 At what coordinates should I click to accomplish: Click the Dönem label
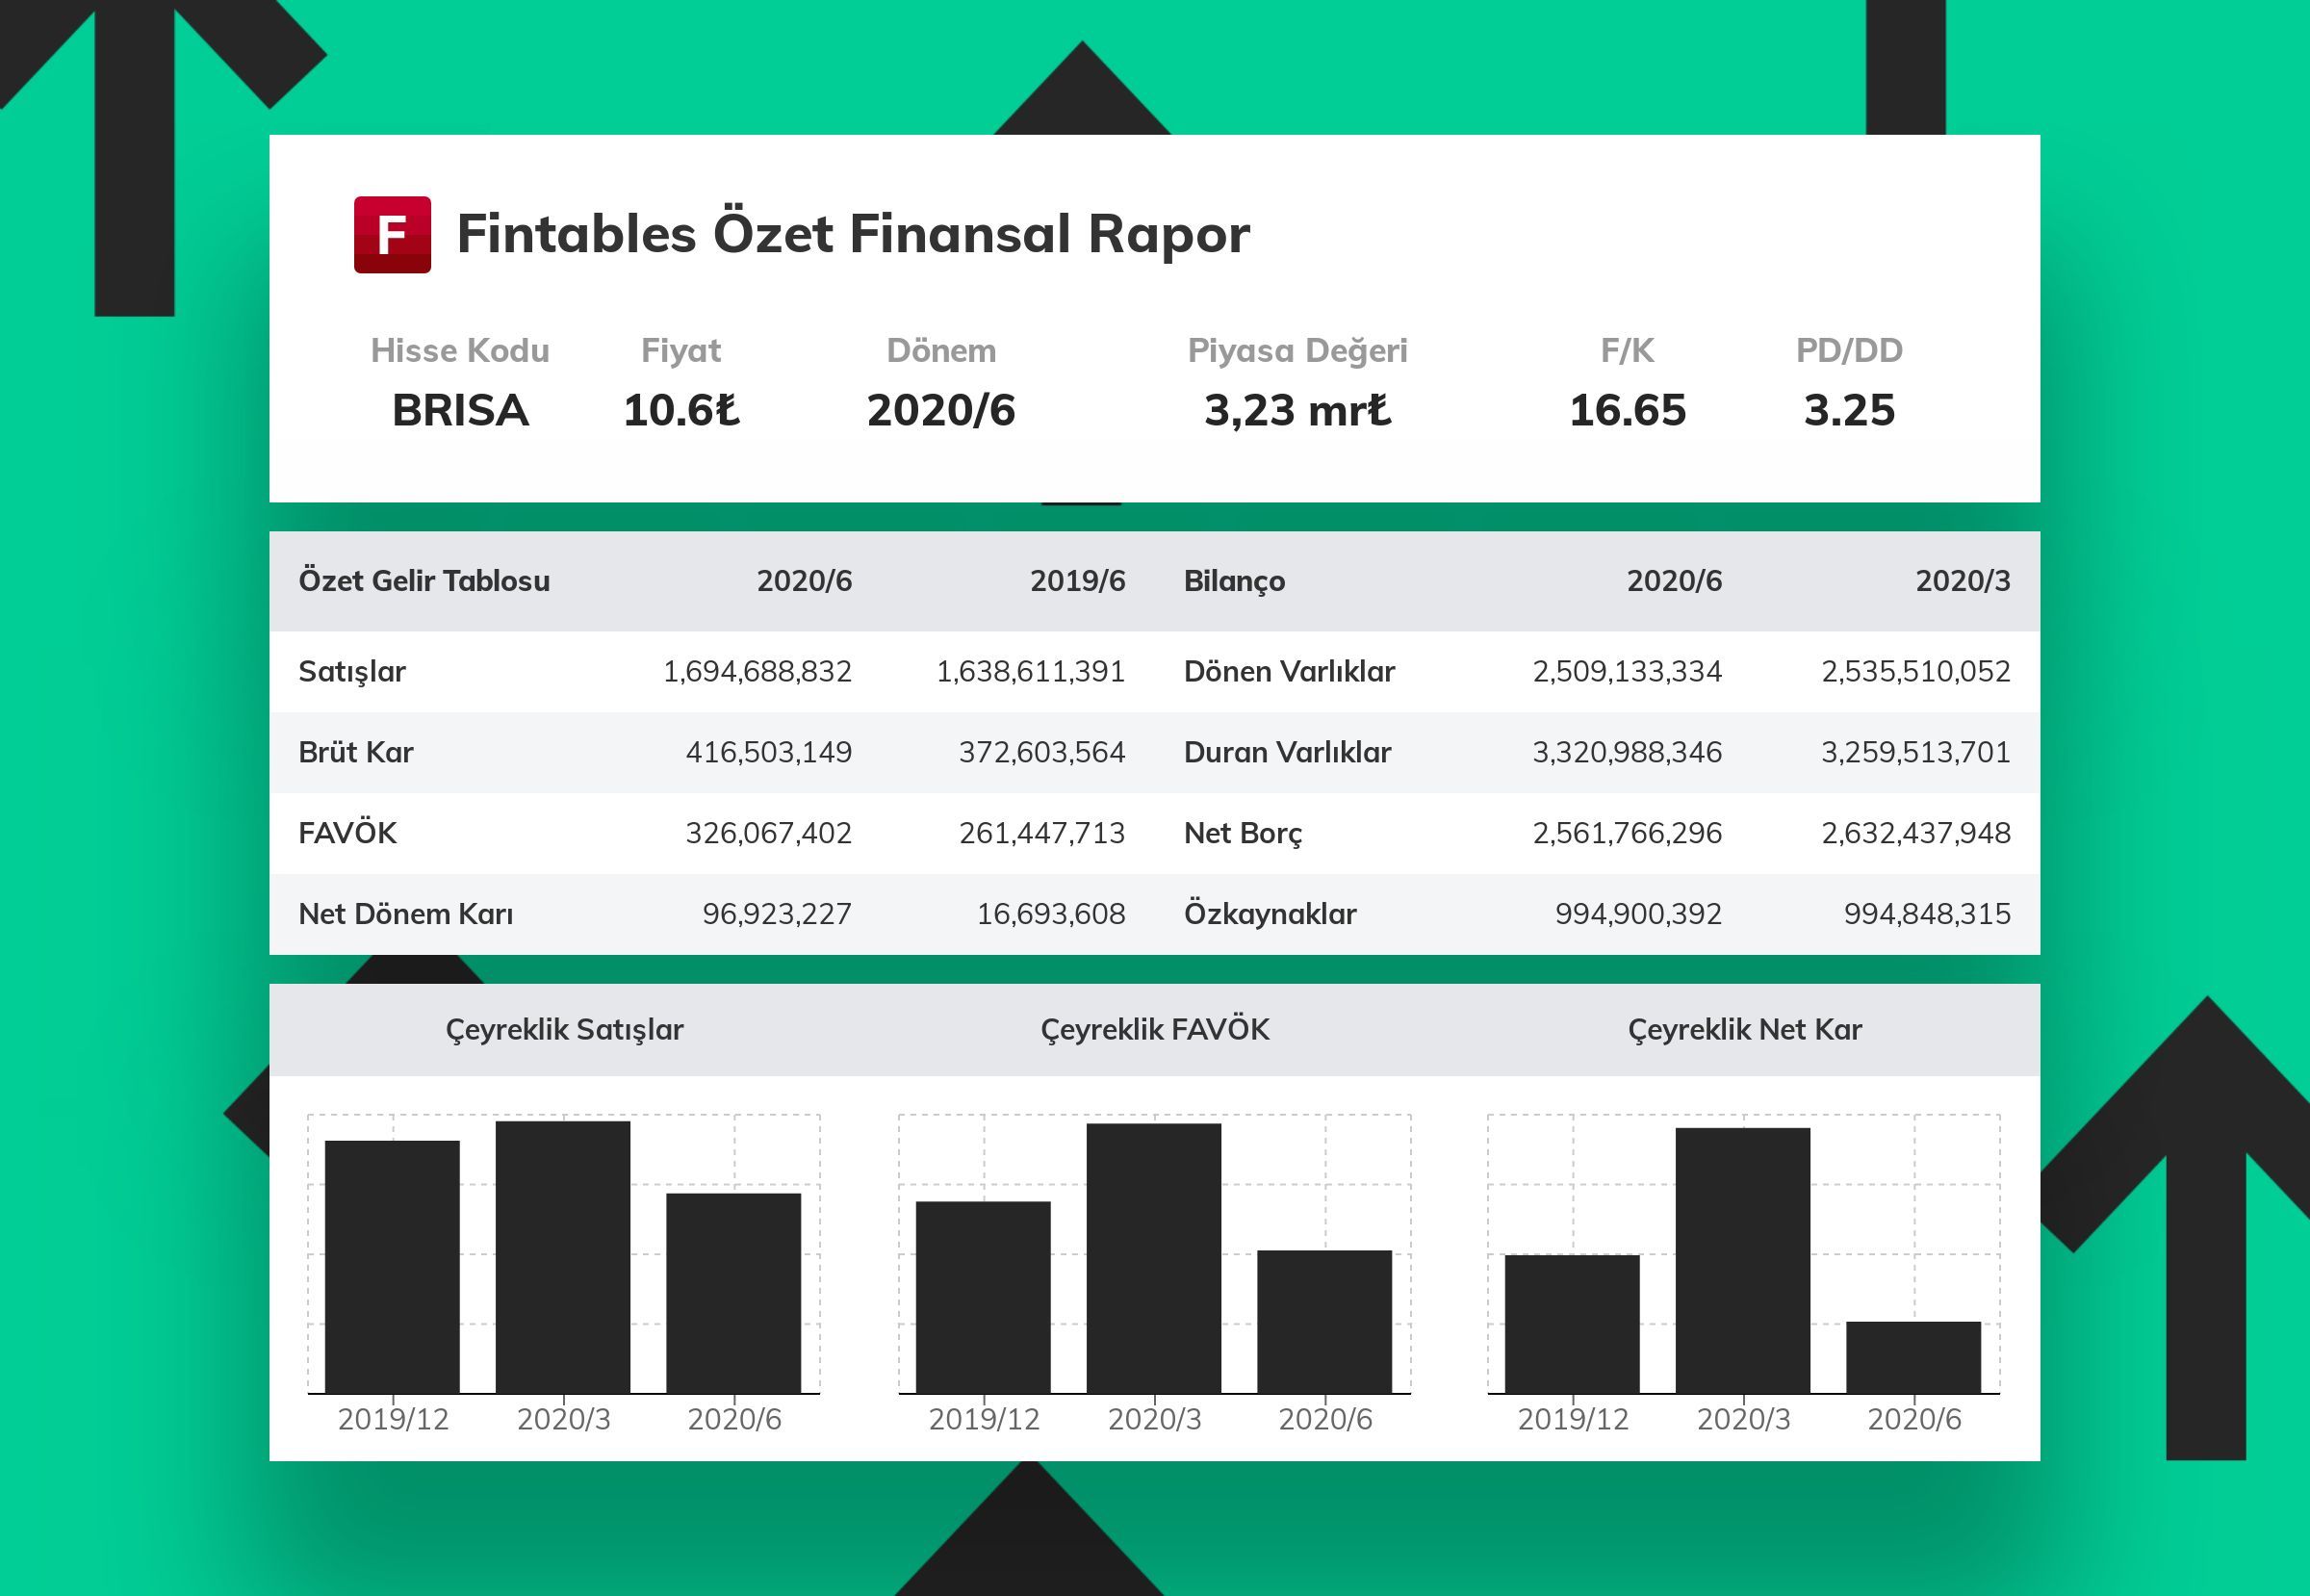[x=941, y=350]
